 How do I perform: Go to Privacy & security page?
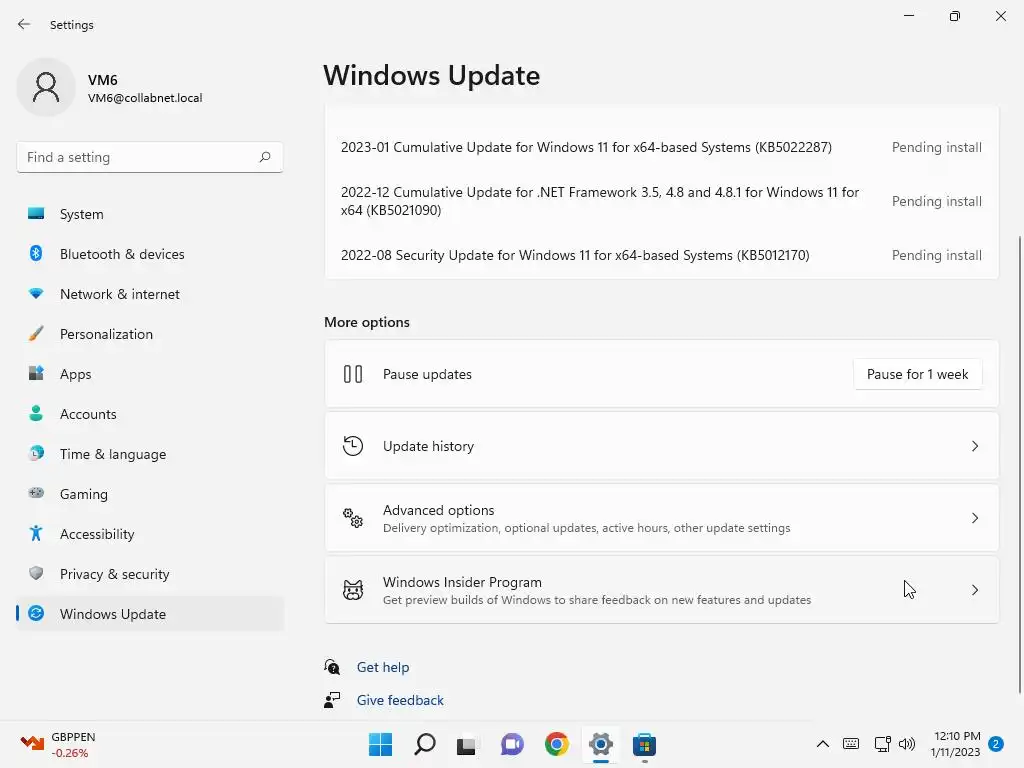coord(150,573)
